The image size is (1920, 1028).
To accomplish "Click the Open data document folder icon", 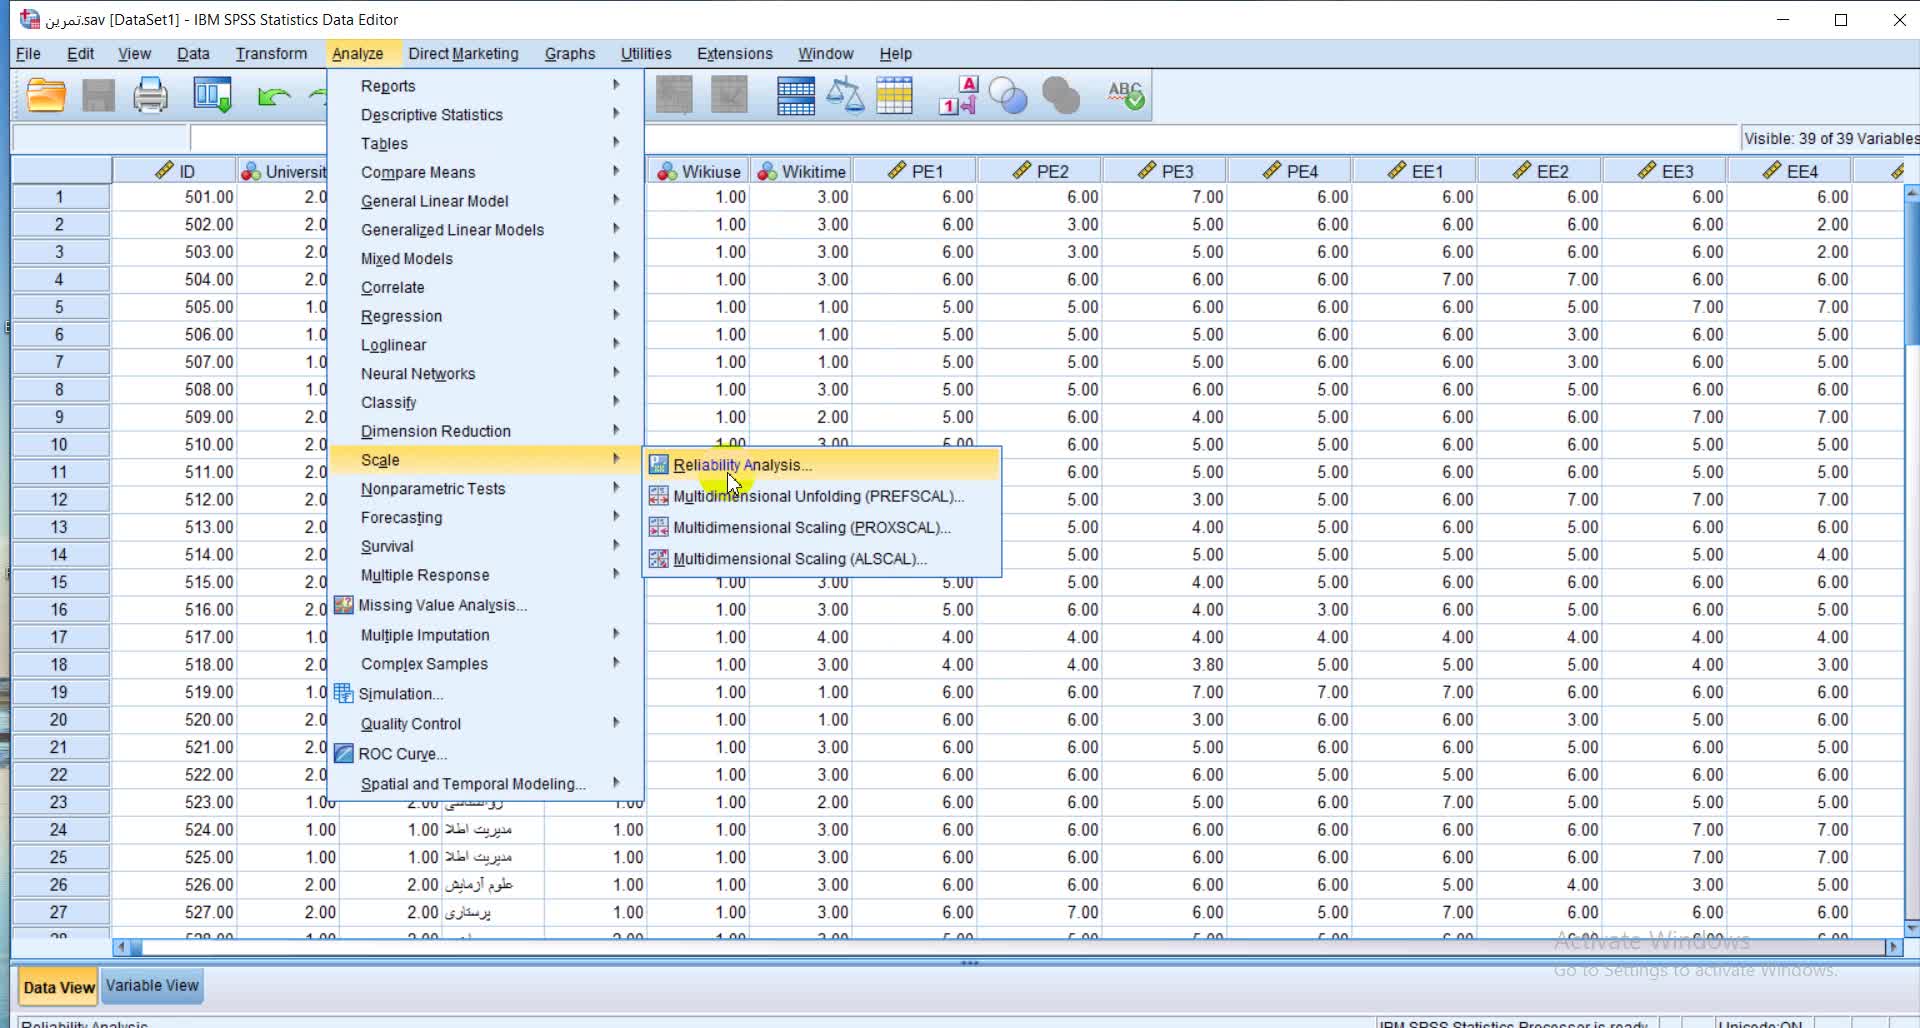I will click(46, 96).
